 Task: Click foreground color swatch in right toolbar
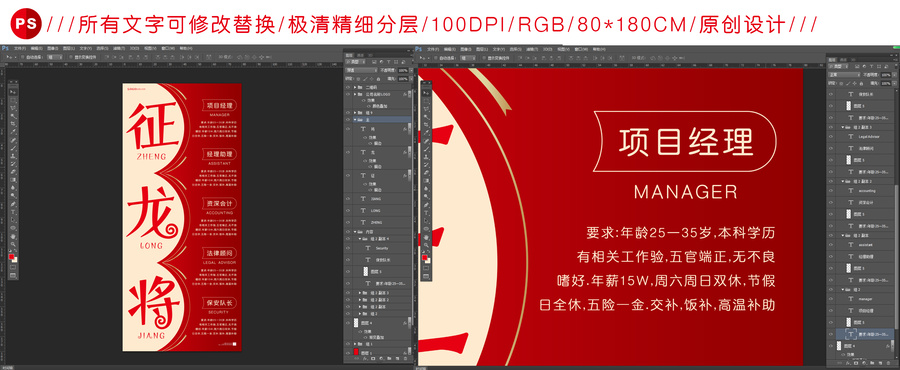[425, 258]
